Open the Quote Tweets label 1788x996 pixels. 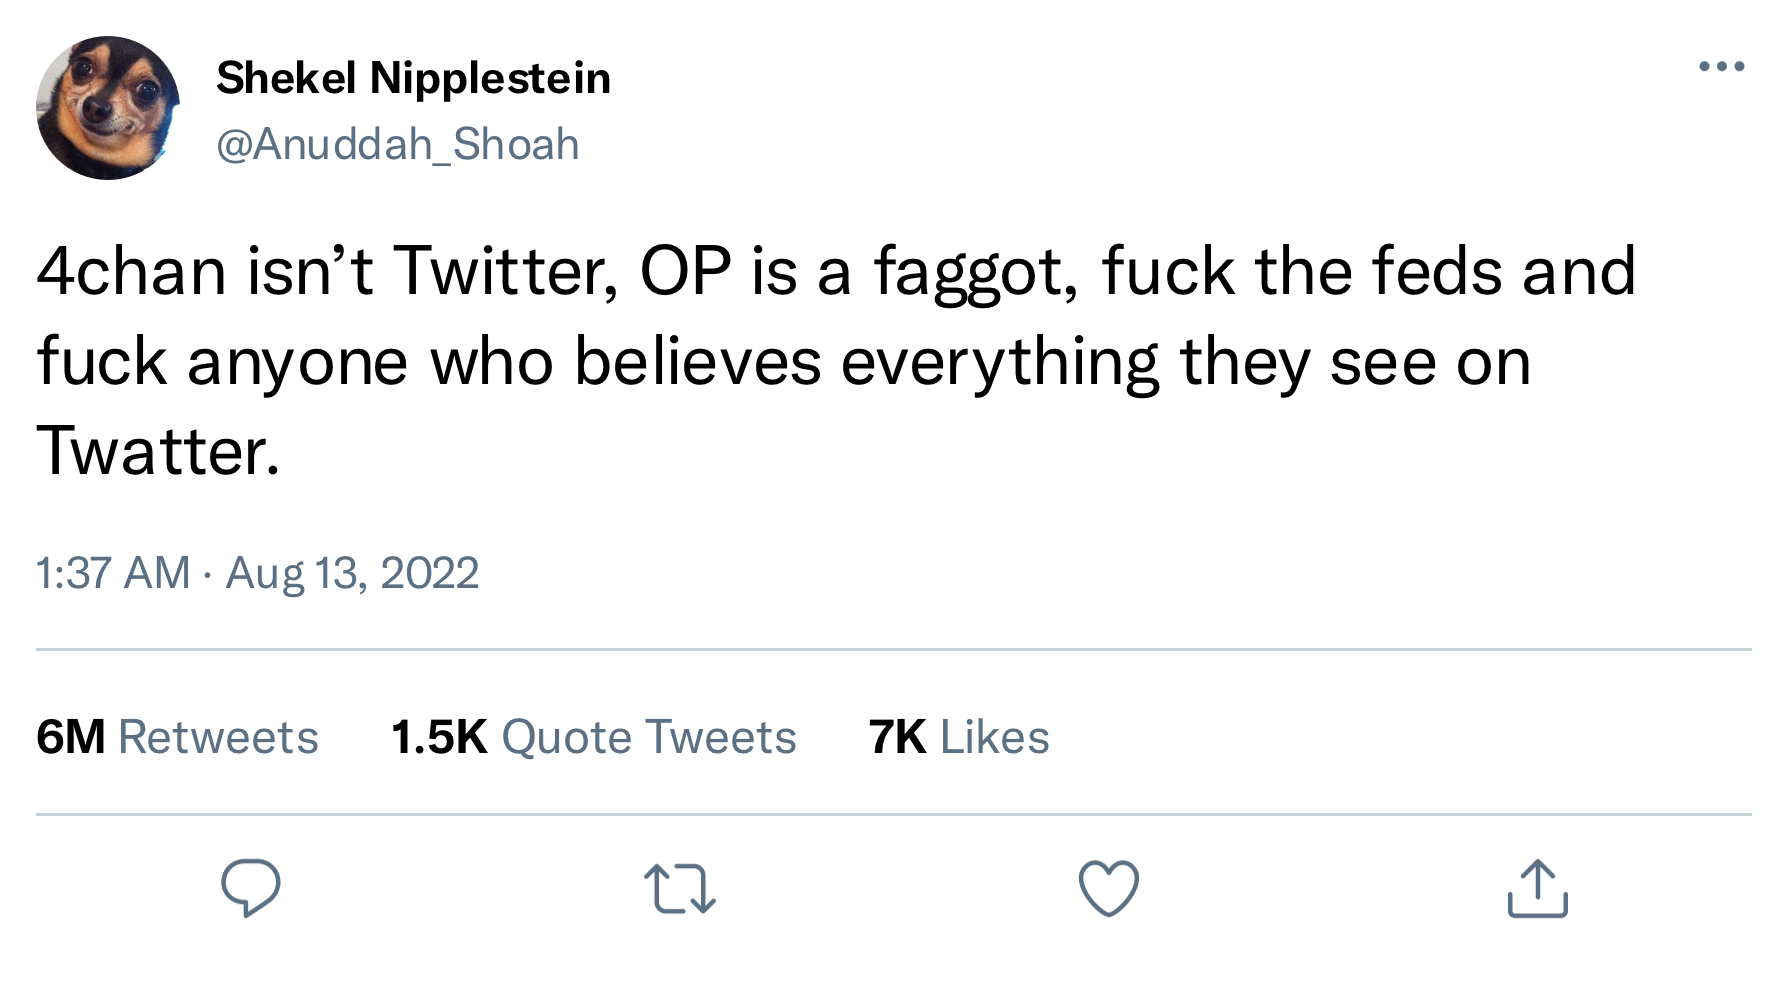coord(649,737)
